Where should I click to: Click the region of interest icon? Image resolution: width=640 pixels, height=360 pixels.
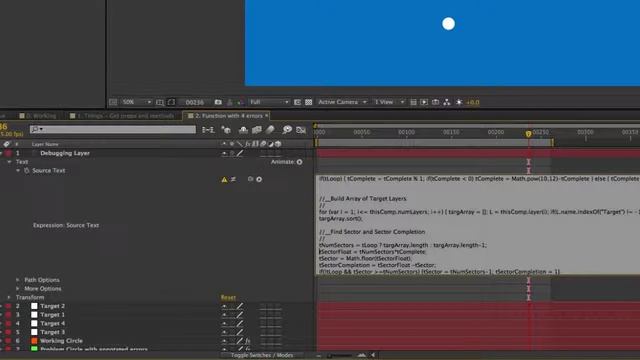tap(298, 102)
